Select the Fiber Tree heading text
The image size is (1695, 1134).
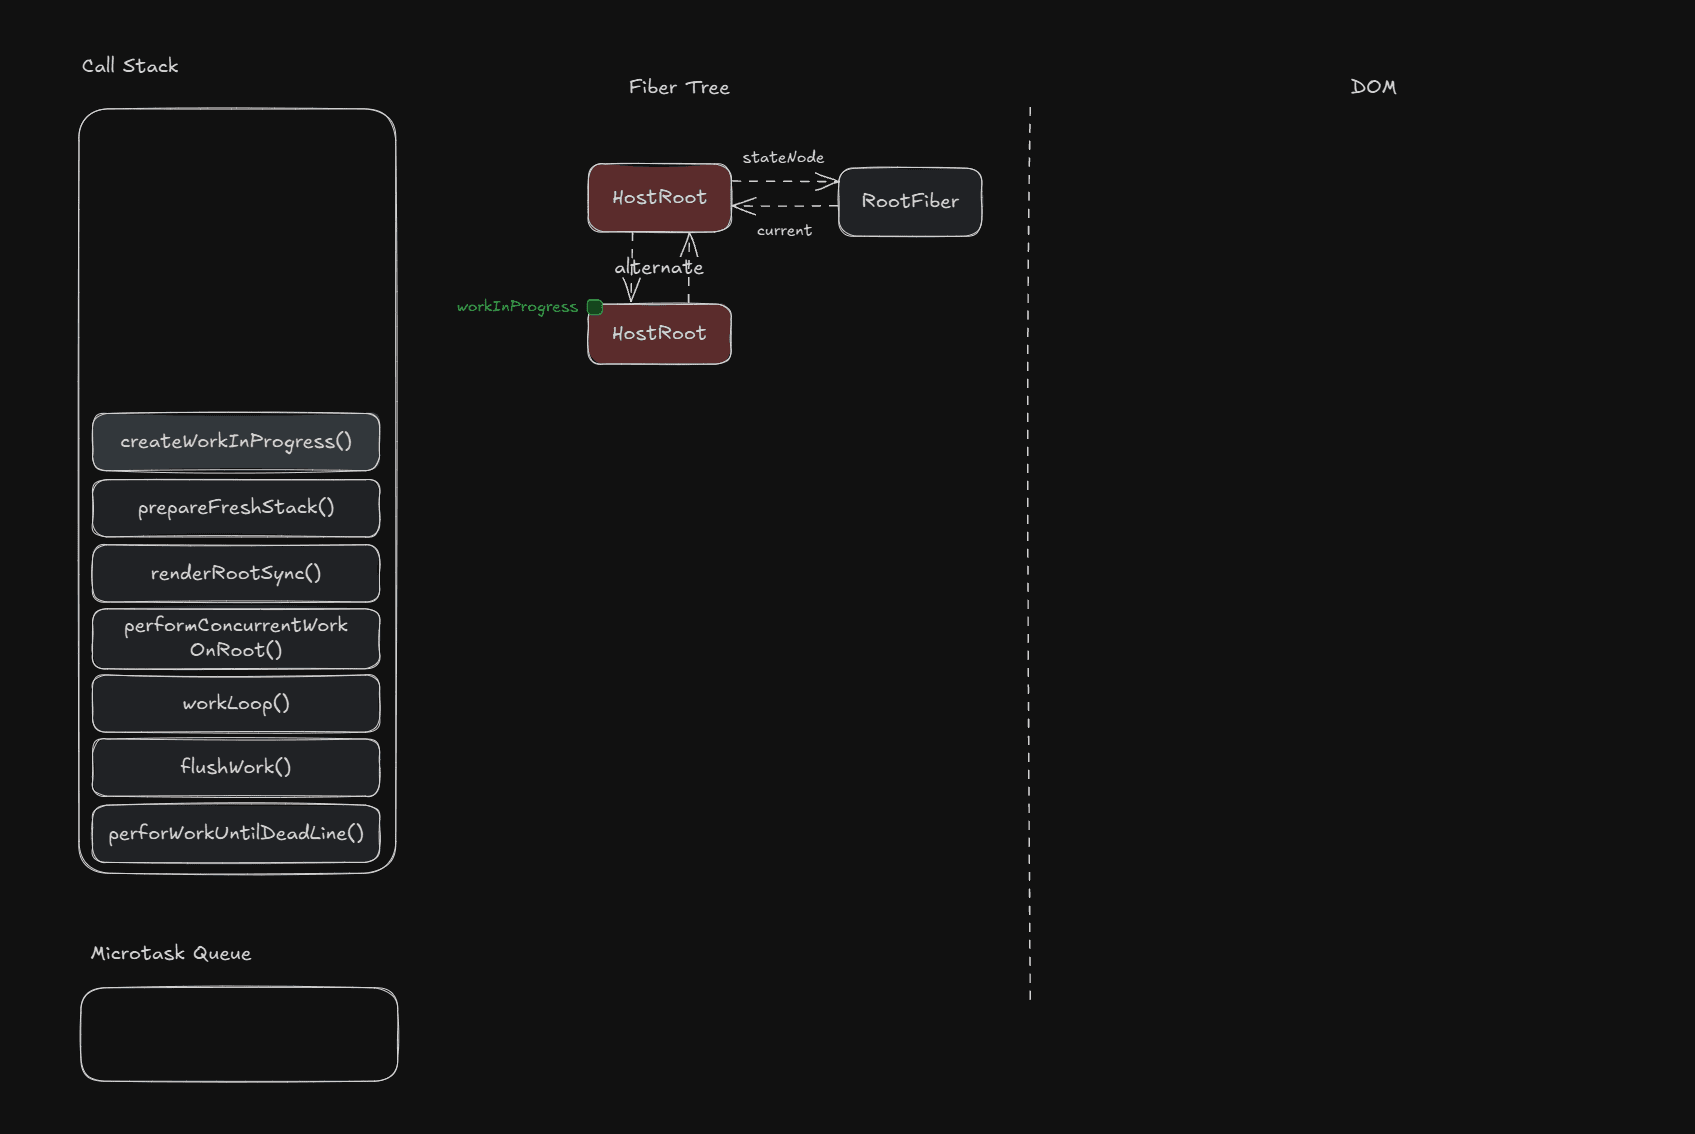(679, 88)
